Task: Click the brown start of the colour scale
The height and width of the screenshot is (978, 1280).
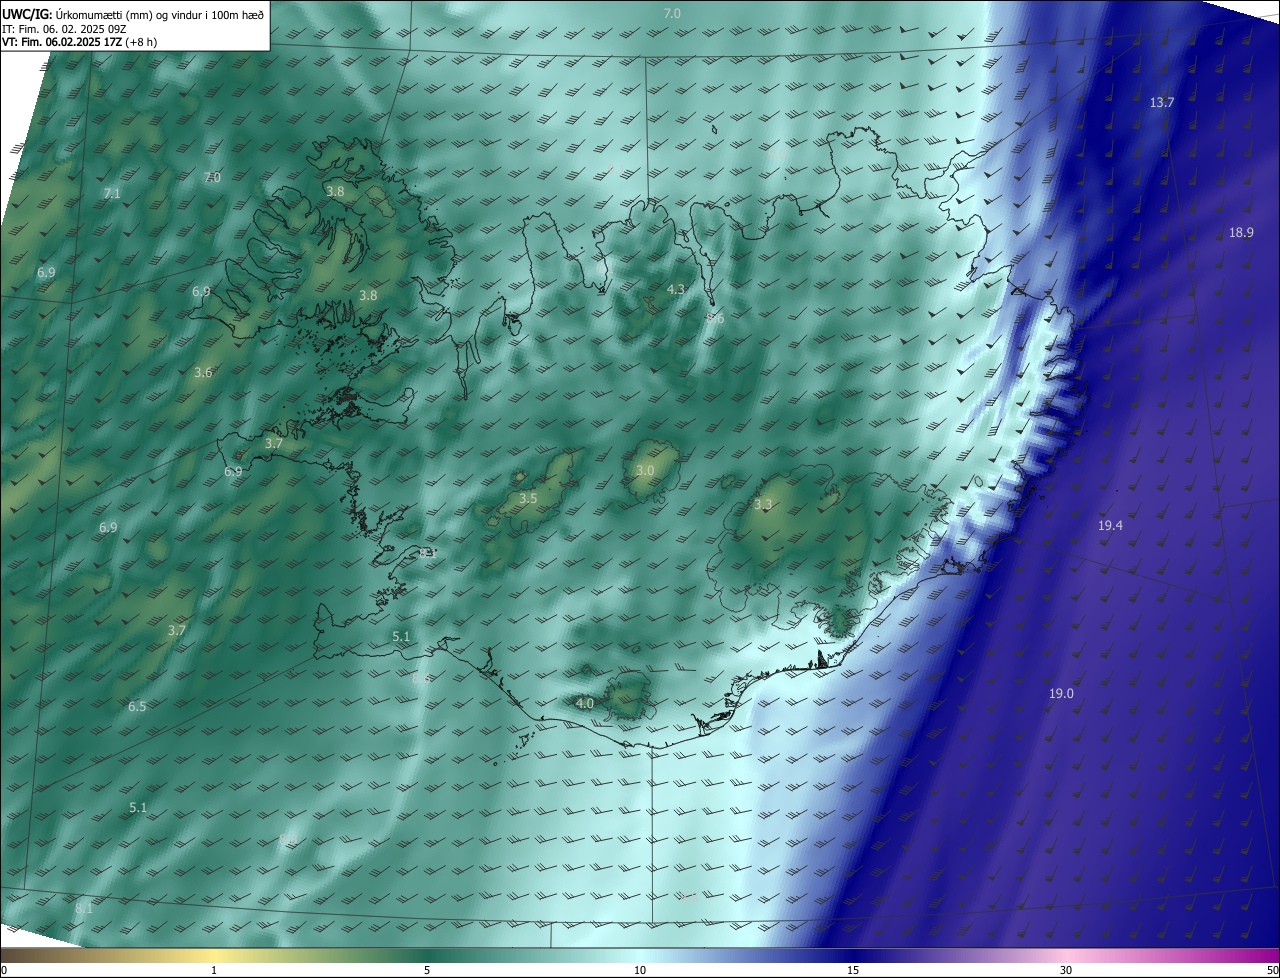Action: [12, 955]
